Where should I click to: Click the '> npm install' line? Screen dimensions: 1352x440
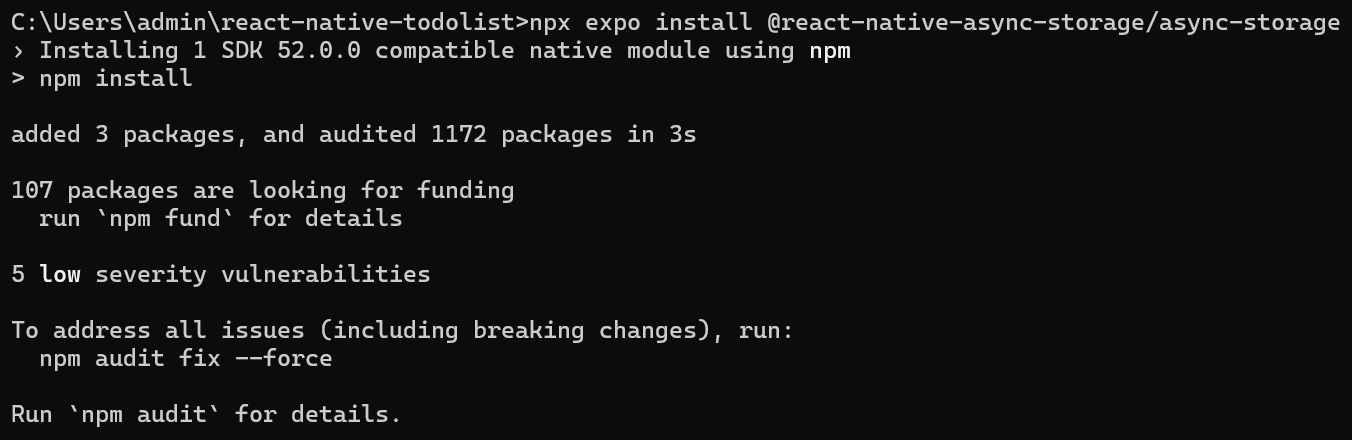pyautogui.click(x=102, y=78)
